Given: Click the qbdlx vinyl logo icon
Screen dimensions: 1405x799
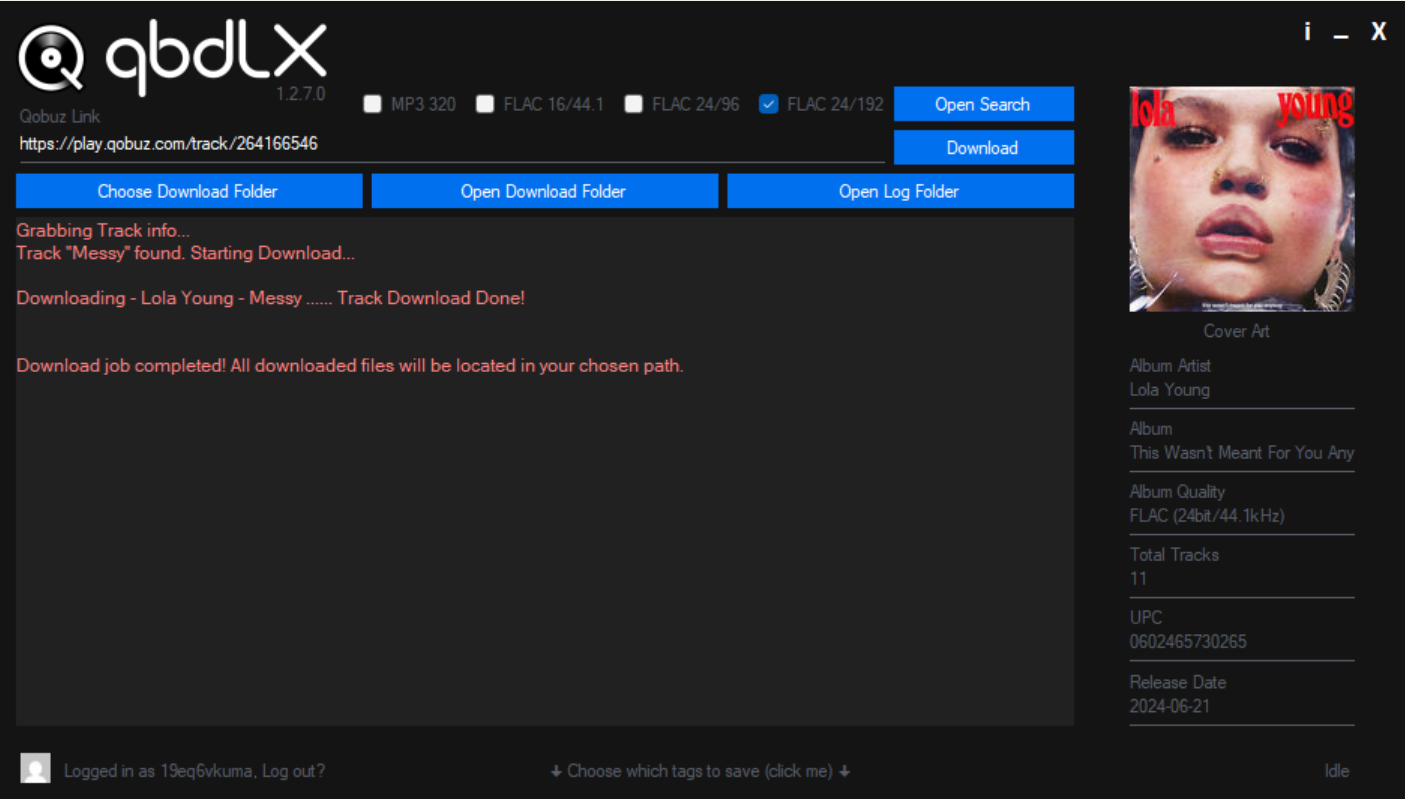Looking at the screenshot, I should click(x=51, y=59).
